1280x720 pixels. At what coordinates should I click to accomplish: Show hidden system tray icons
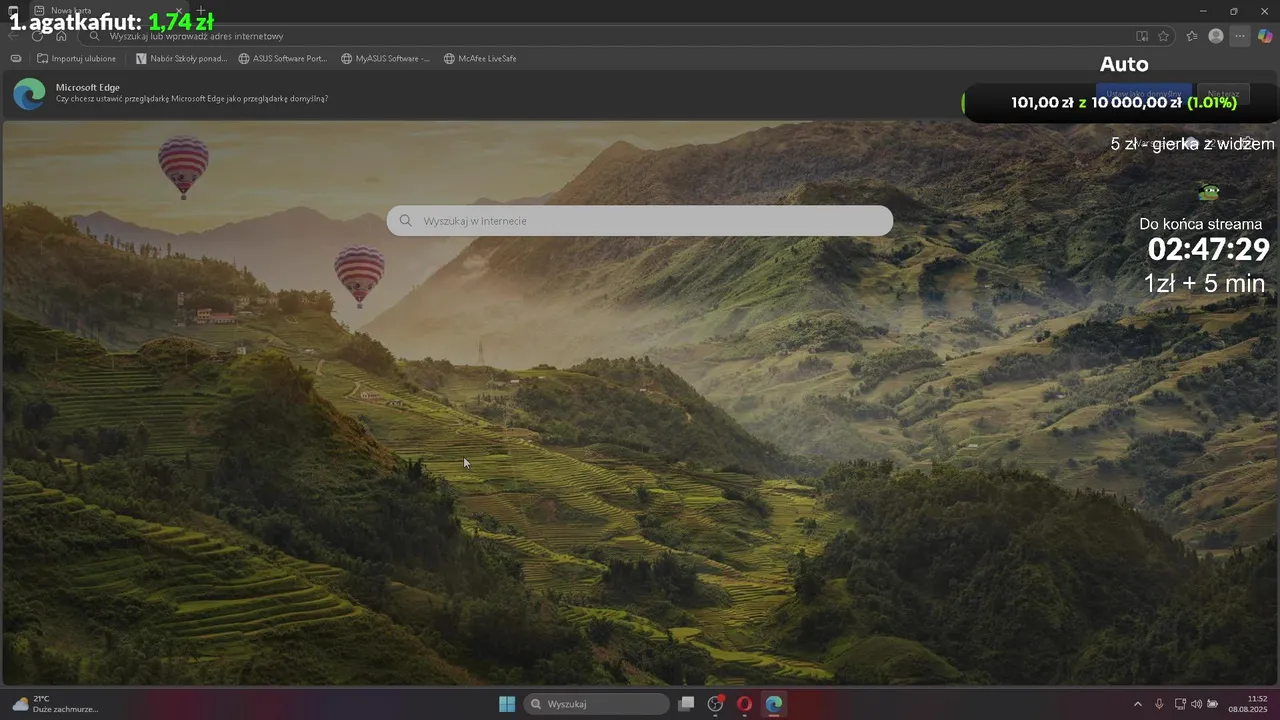click(1137, 704)
